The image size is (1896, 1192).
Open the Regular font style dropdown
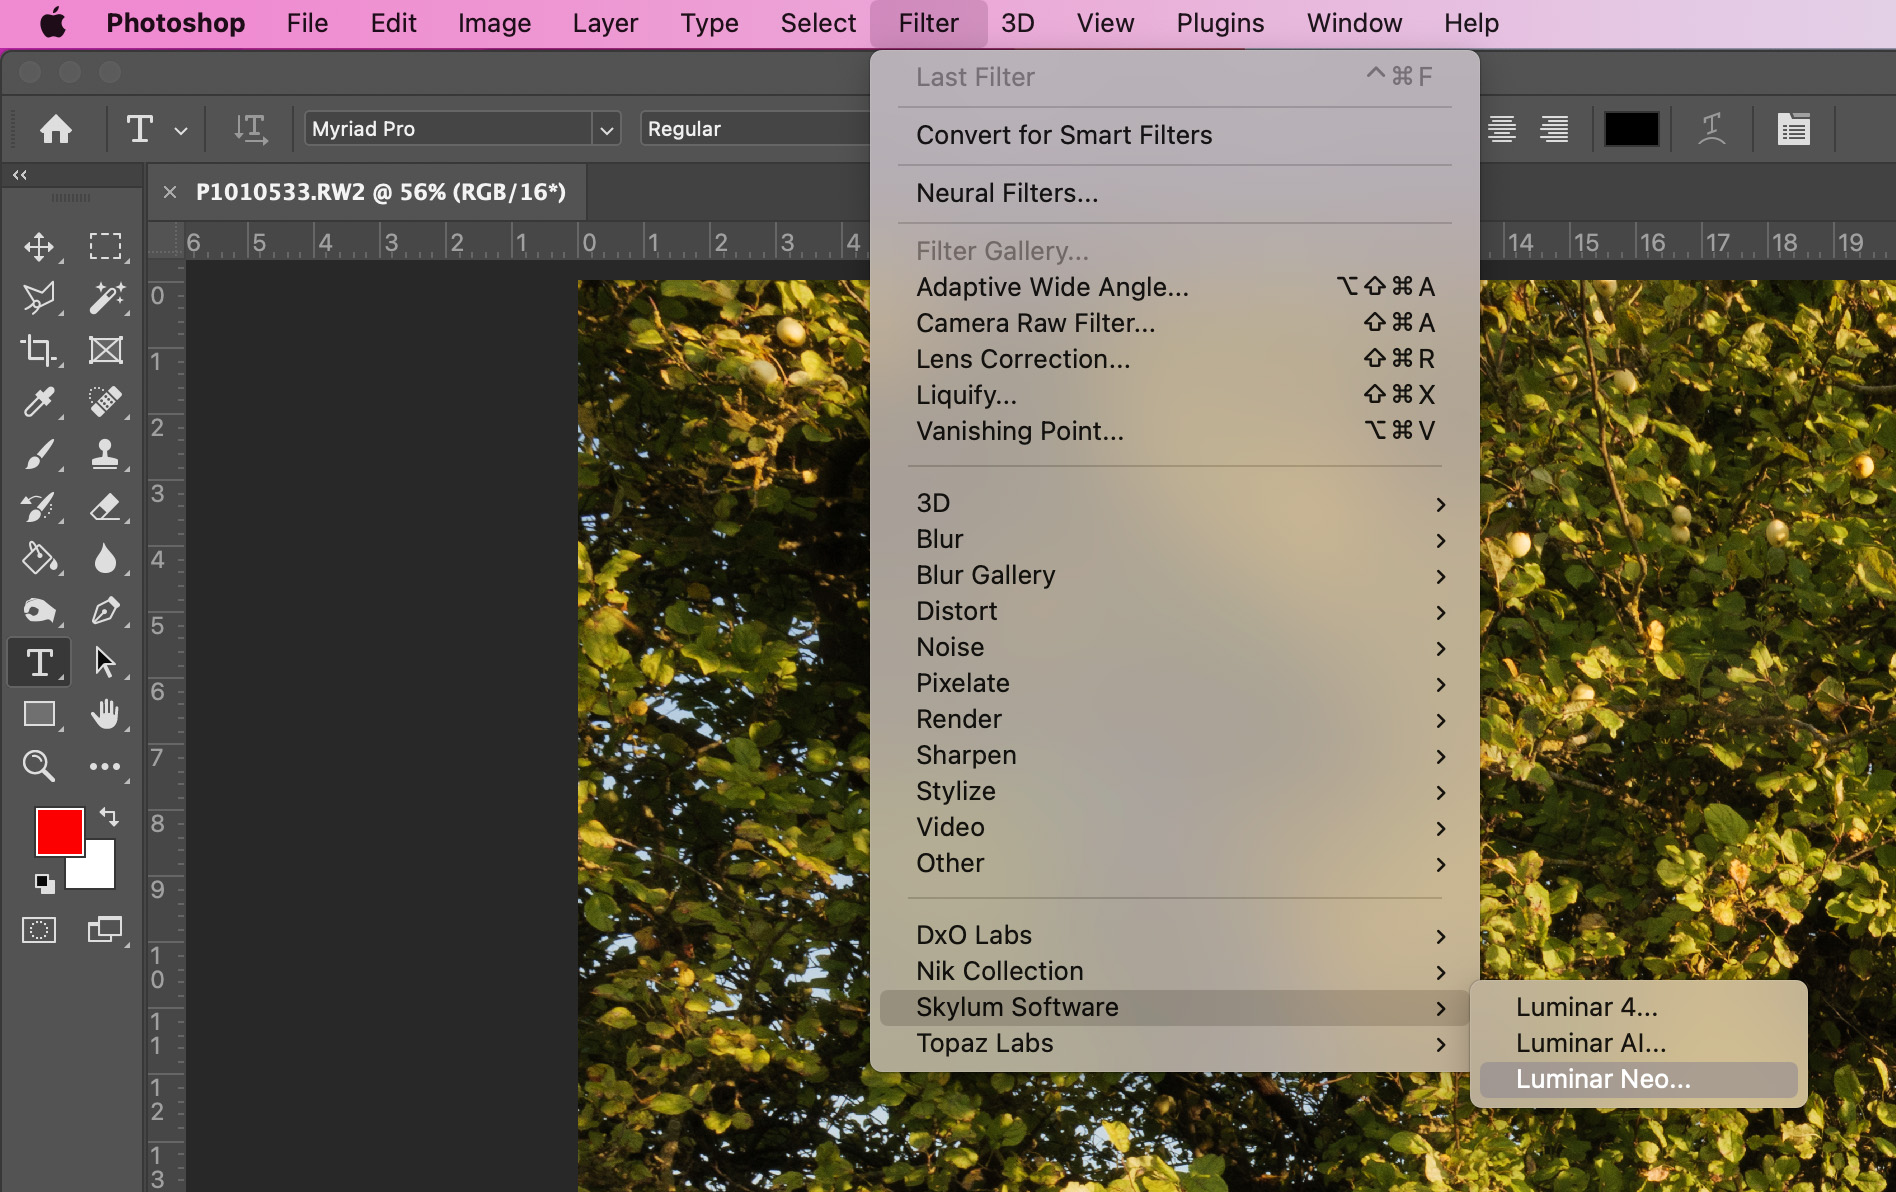756,129
